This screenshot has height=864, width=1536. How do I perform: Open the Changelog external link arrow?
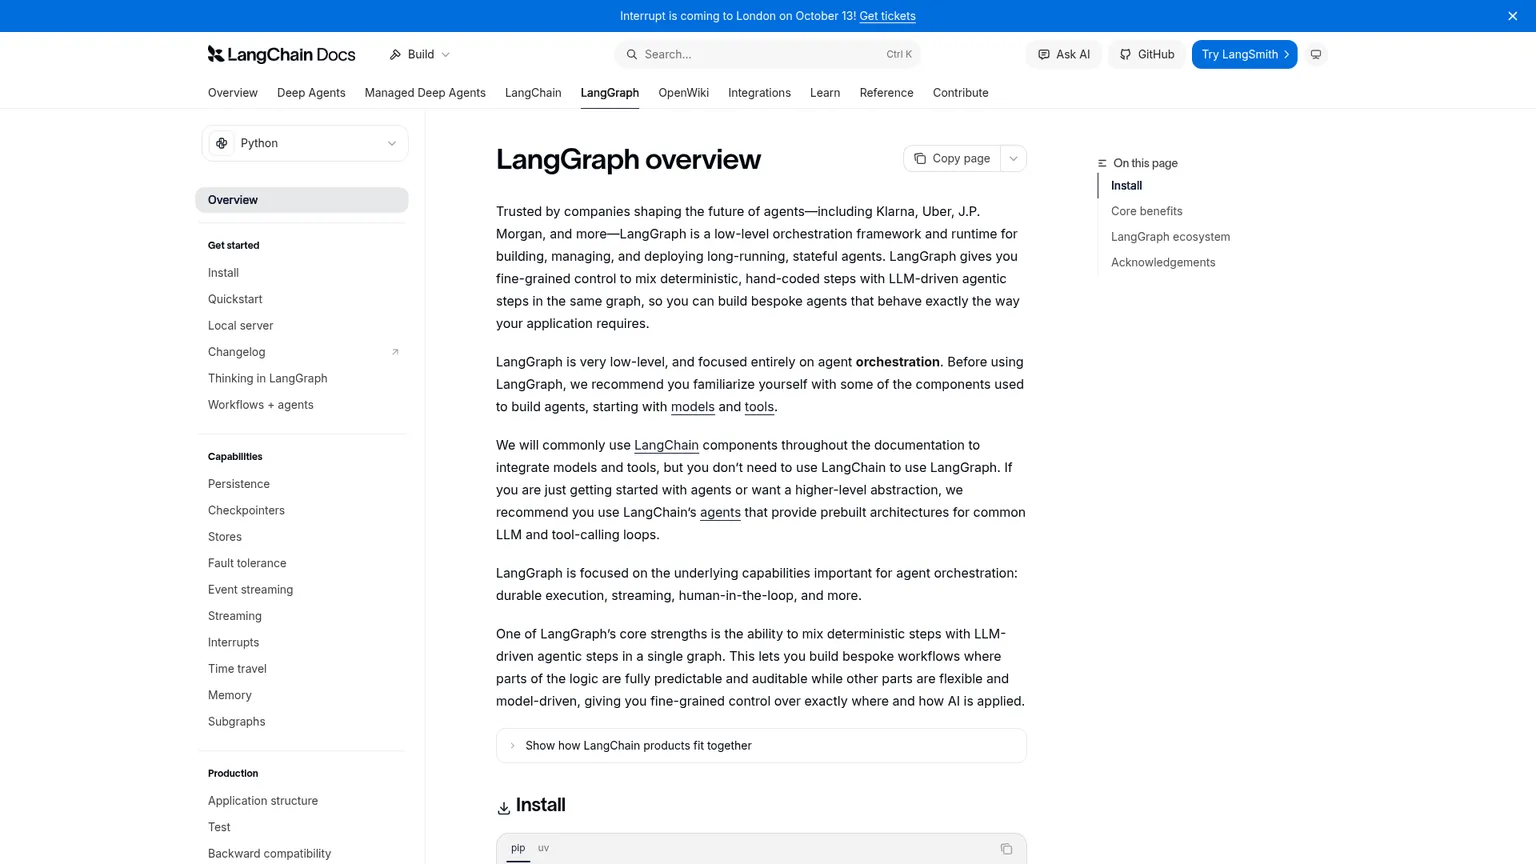[x=395, y=352]
